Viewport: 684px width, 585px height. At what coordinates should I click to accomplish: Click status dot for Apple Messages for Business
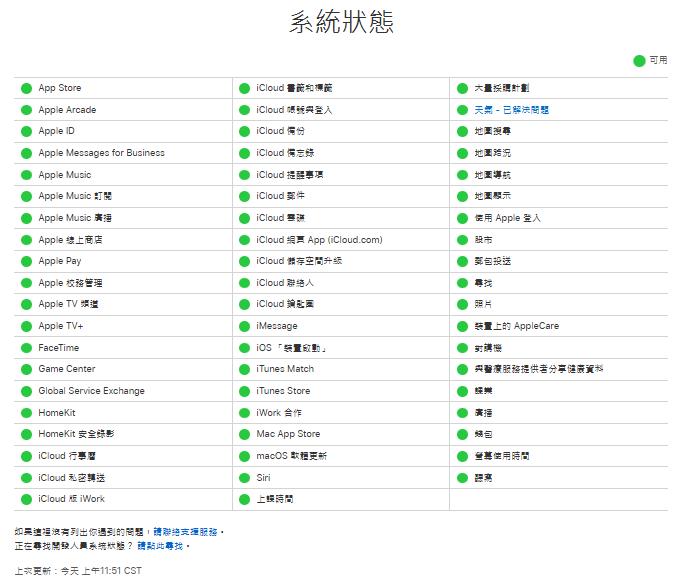[27, 153]
